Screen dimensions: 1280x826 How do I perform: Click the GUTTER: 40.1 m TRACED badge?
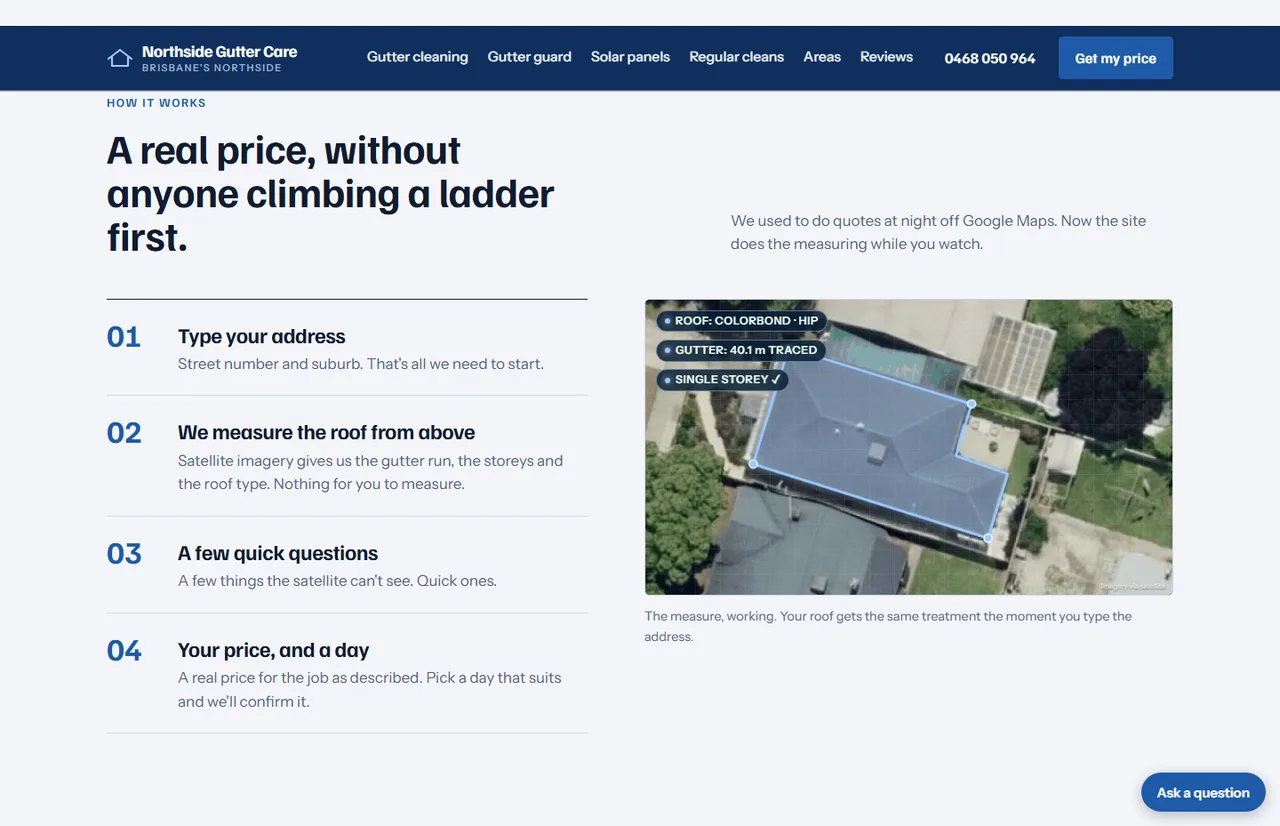click(740, 350)
